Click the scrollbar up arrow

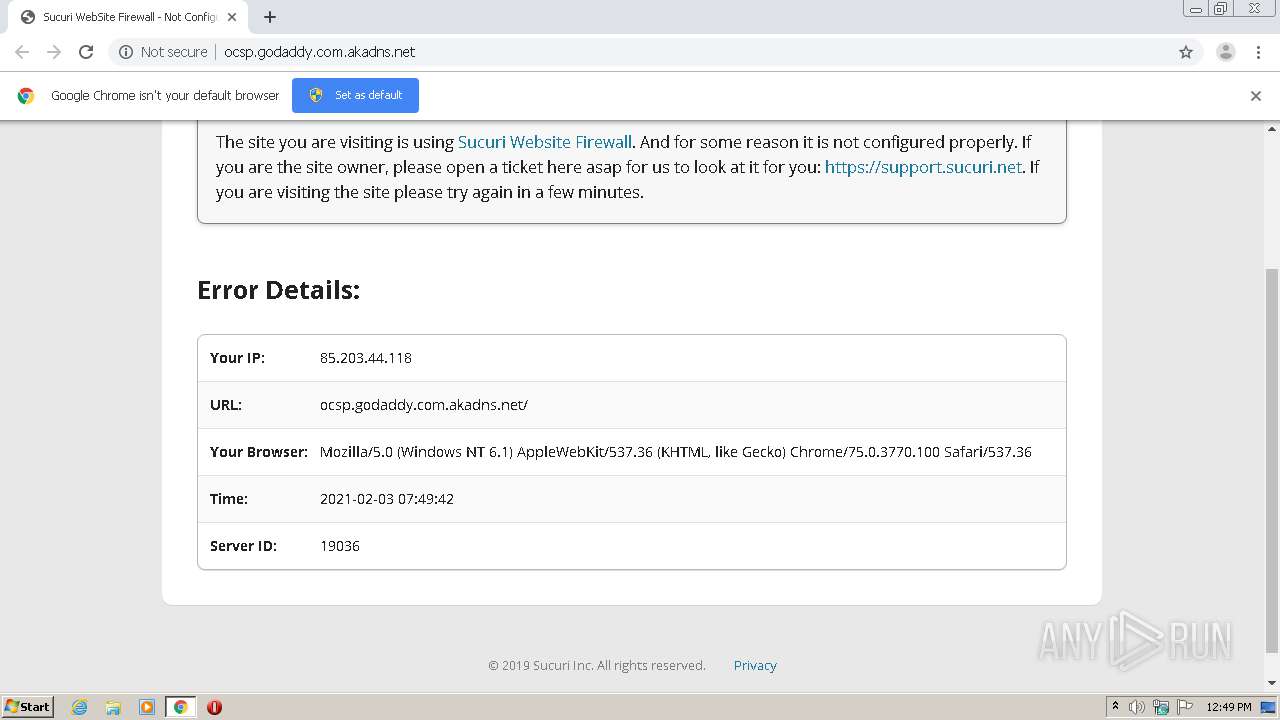[x=1272, y=129]
